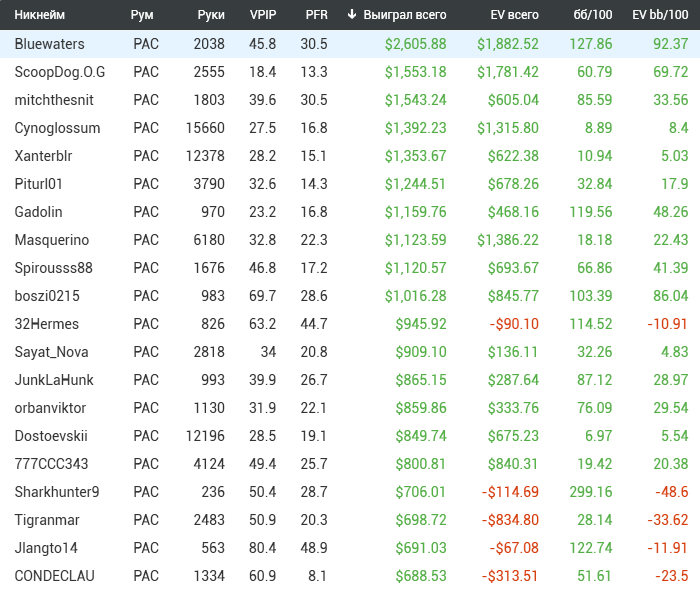
Task: Sort table by VPIP column header
Action: coord(263,15)
